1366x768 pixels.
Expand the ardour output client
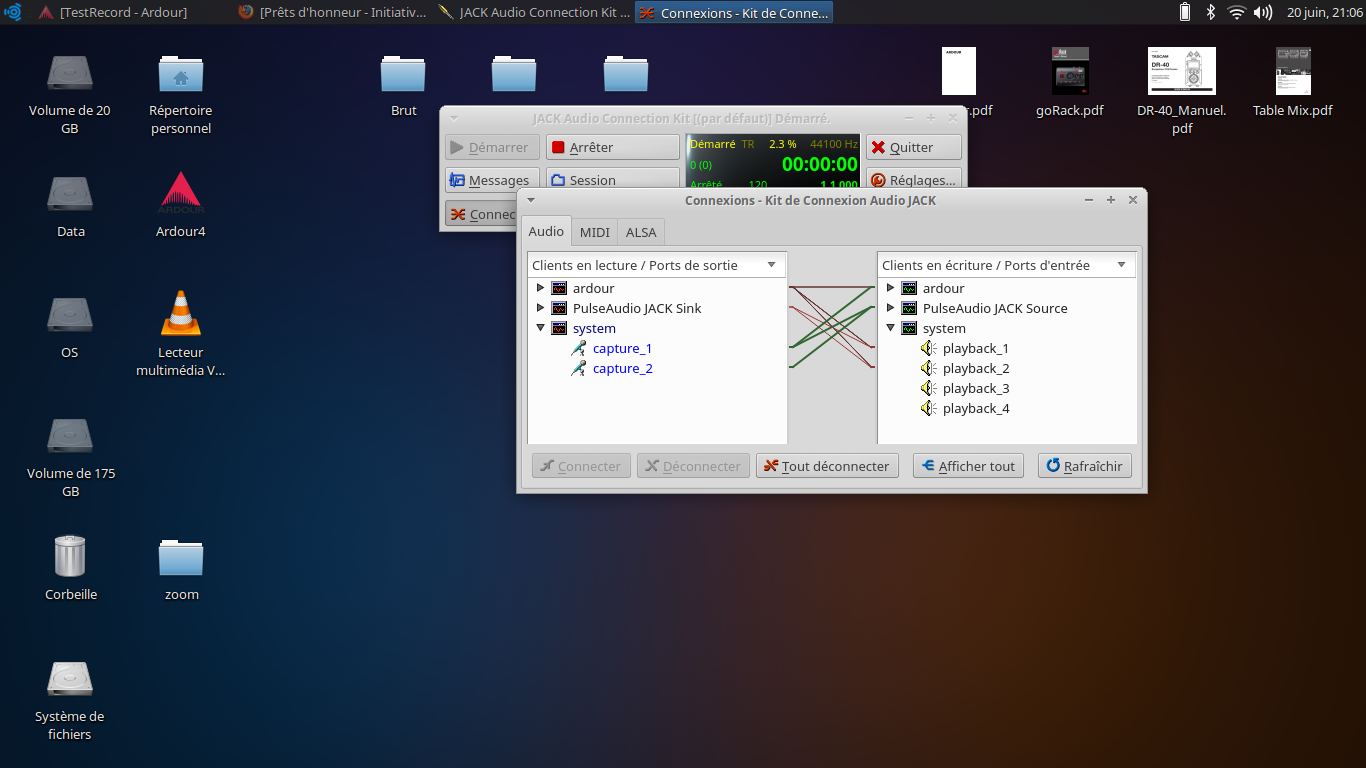point(541,288)
